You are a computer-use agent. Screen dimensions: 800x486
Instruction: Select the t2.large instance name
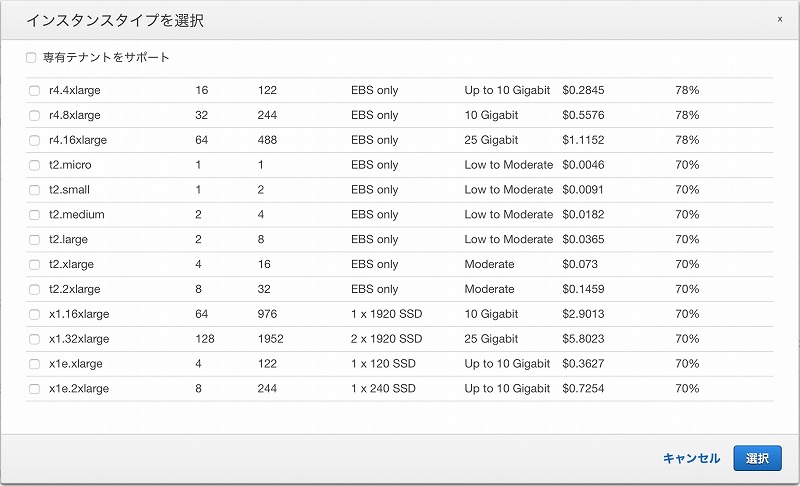pos(68,240)
